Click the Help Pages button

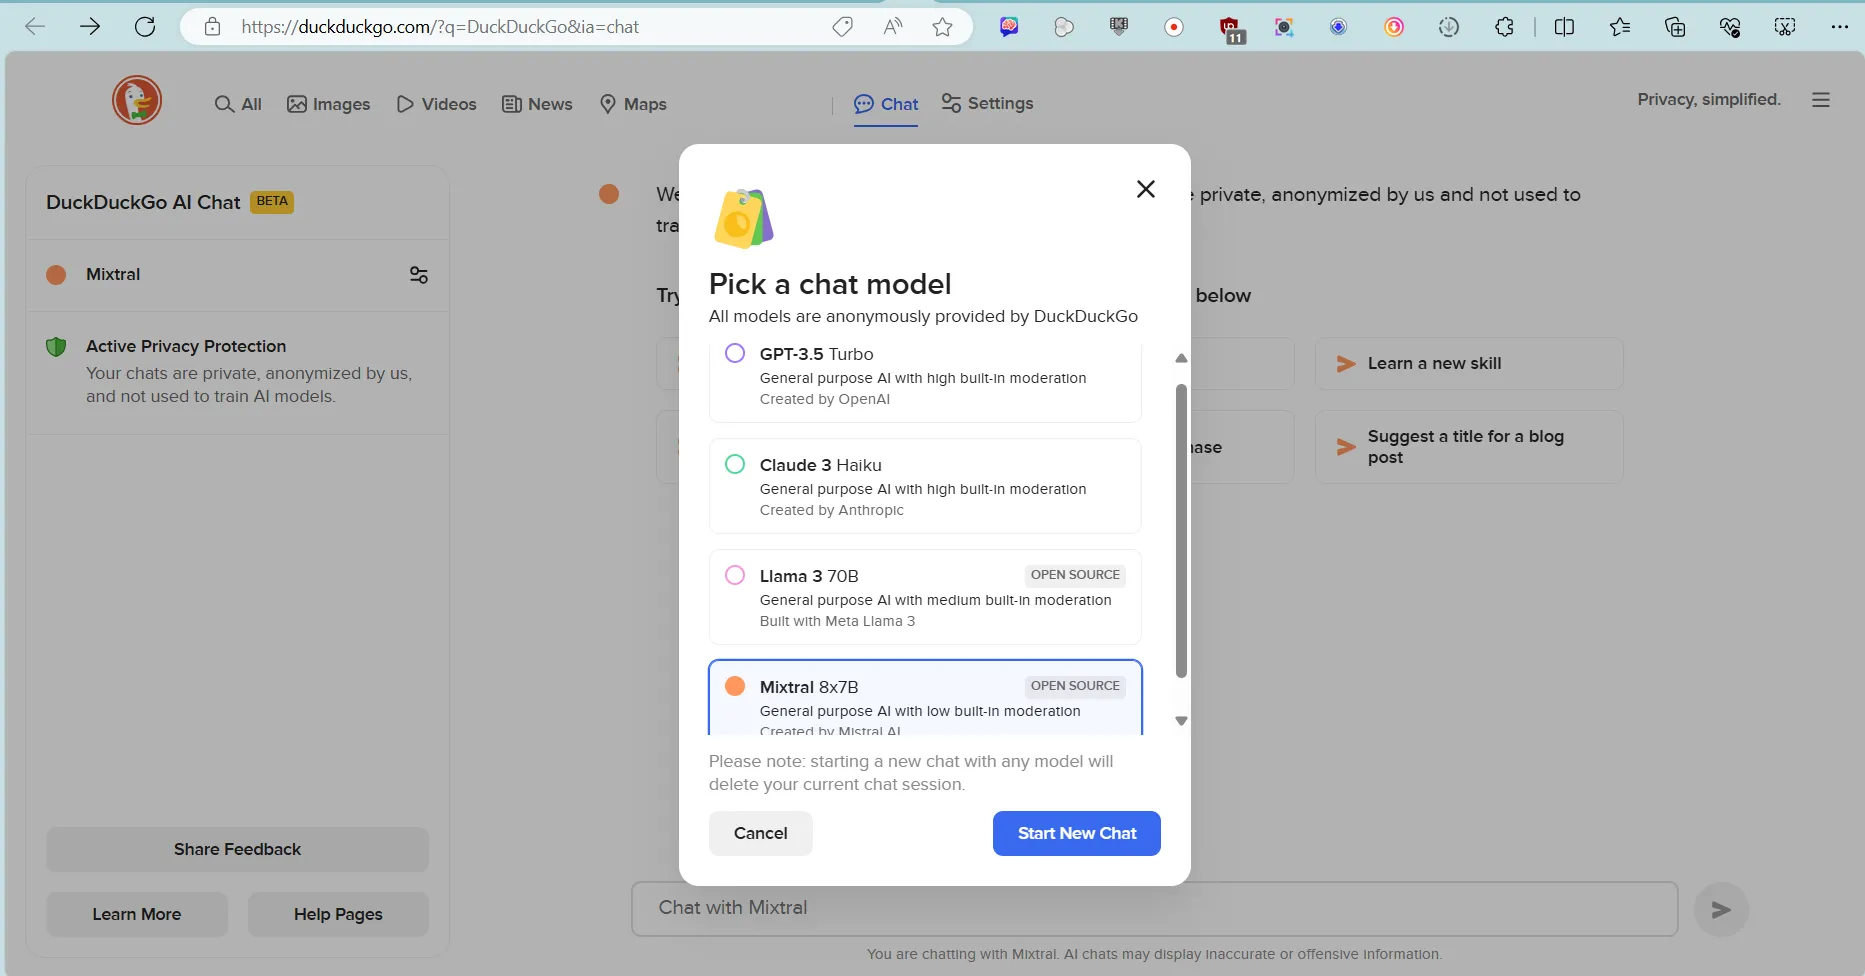point(338,914)
